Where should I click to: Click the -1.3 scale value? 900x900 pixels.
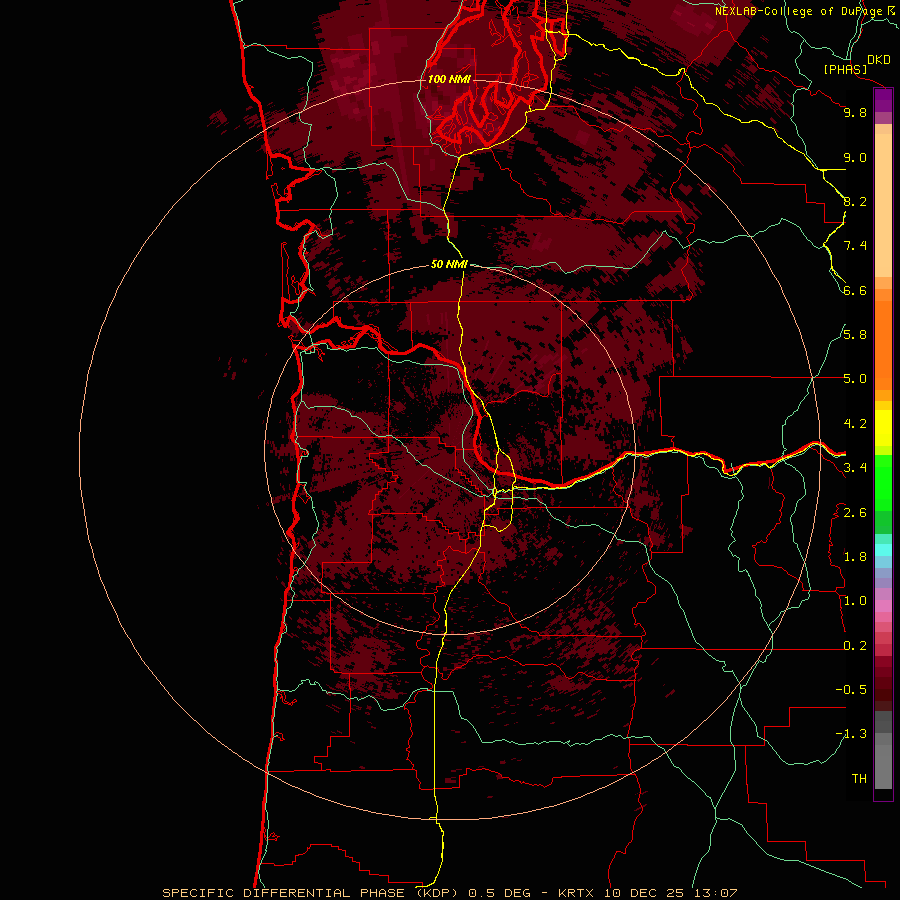(851, 734)
